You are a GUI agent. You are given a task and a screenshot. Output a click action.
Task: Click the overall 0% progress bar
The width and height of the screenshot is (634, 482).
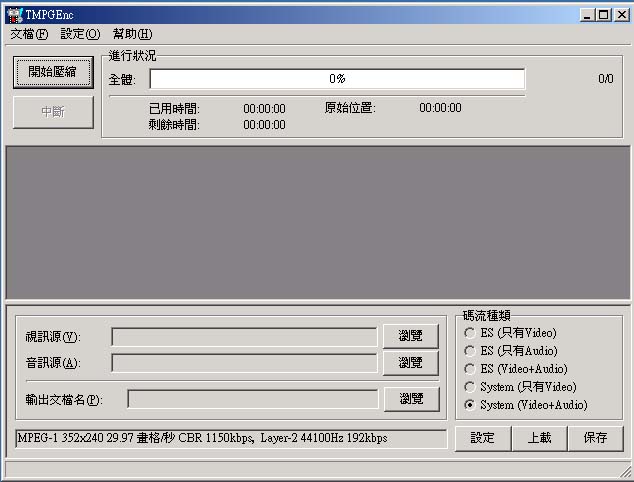point(337,79)
